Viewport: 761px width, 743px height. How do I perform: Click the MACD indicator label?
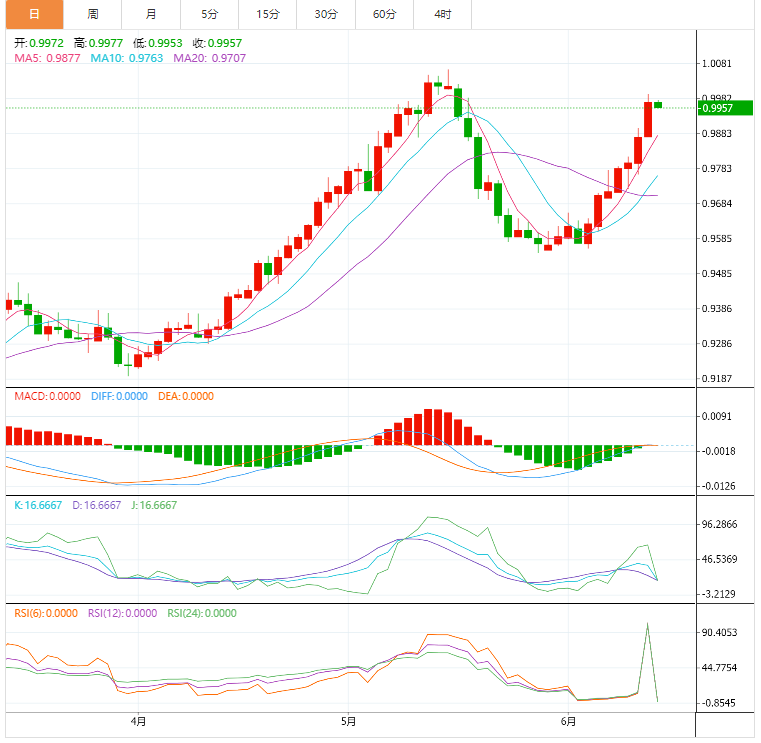point(47,396)
